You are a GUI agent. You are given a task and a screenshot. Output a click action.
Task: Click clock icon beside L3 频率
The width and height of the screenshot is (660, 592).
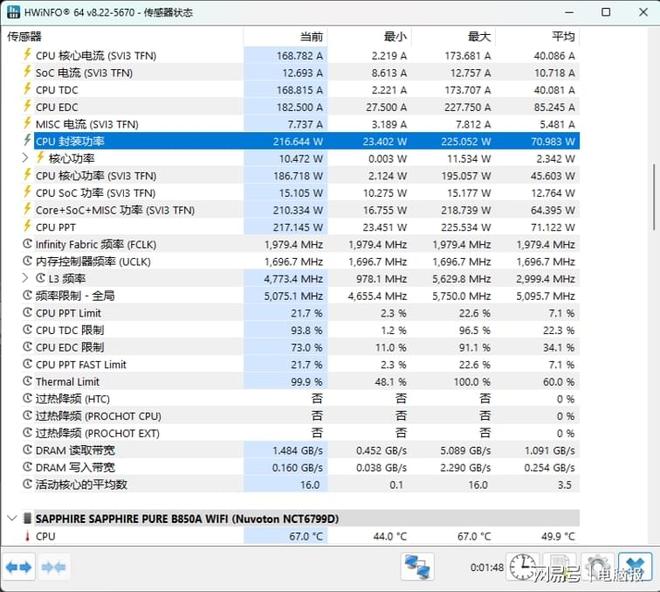pyautogui.click(x=40, y=278)
